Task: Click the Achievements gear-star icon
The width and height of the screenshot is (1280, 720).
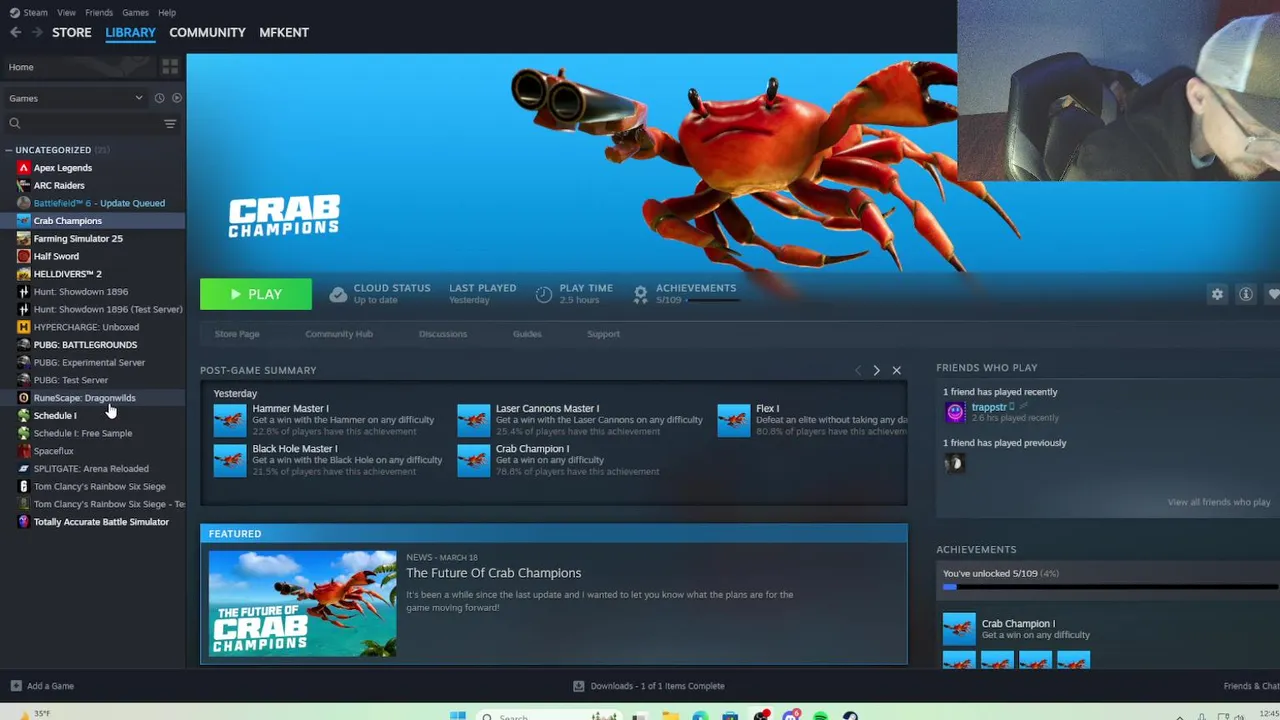Action: [640, 294]
